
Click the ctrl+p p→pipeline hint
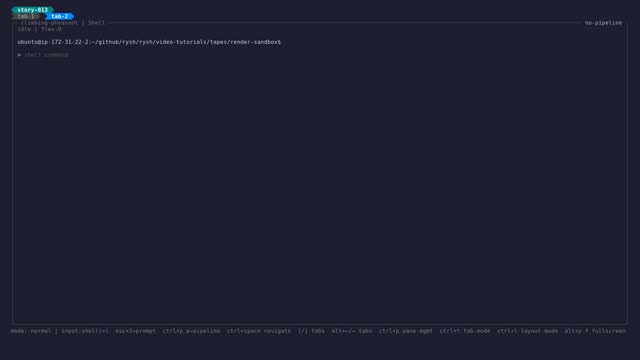(191, 331)
